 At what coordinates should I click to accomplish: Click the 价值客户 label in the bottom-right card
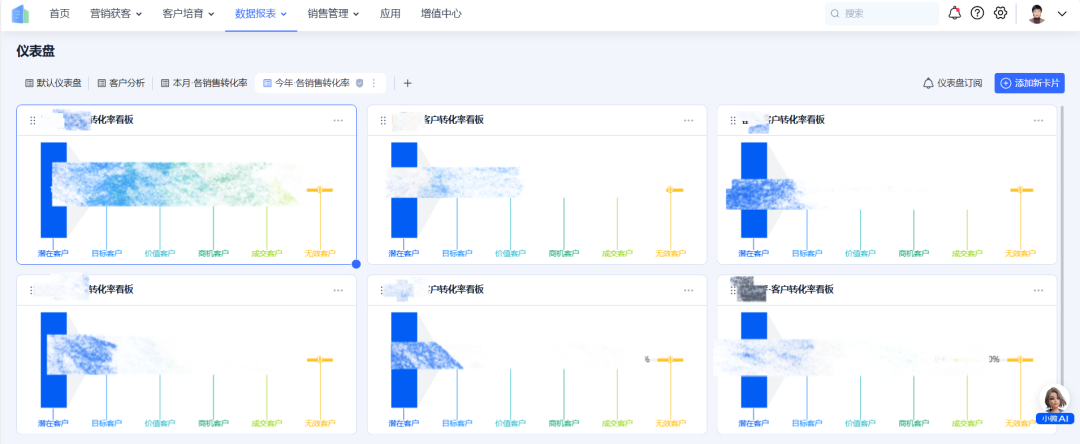[860, 423]
